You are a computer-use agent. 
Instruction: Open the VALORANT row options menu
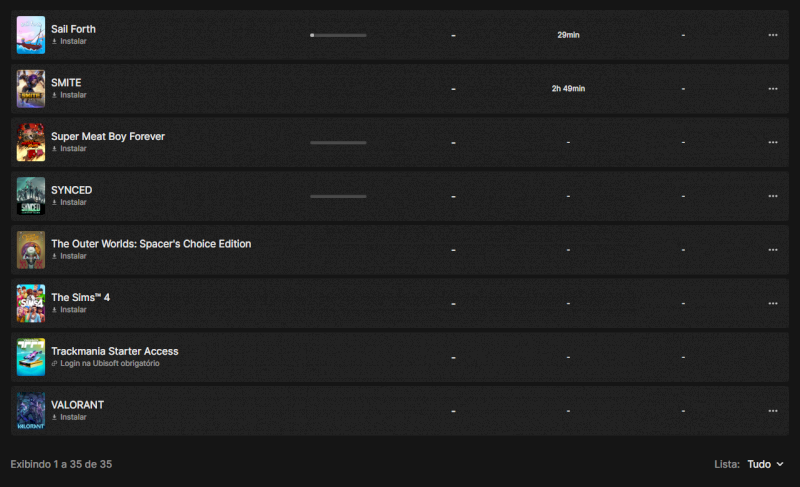click(x=772, y=411)
